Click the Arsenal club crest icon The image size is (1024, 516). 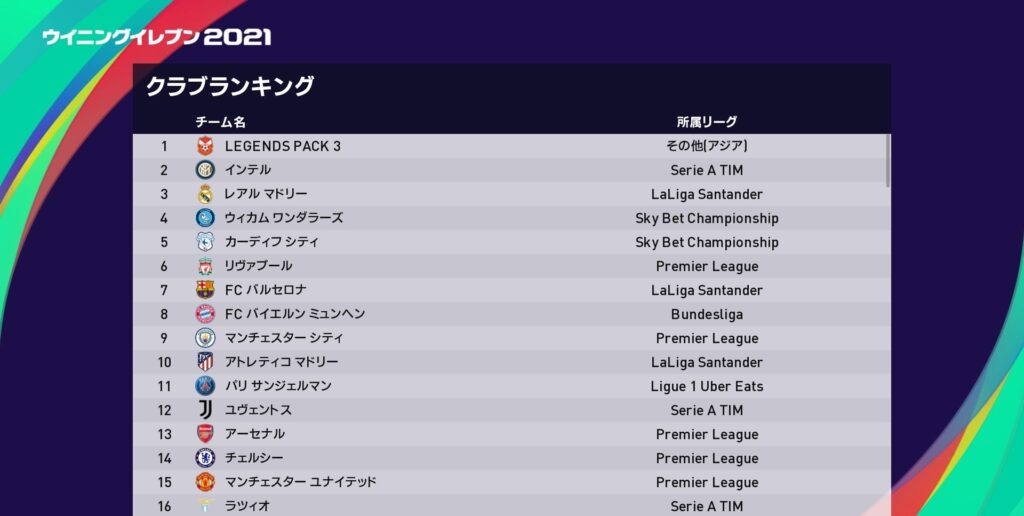[x=205, y=434]
